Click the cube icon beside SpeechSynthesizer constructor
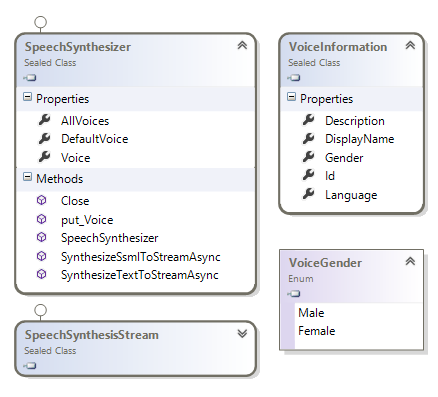 [x=41, y=237]
